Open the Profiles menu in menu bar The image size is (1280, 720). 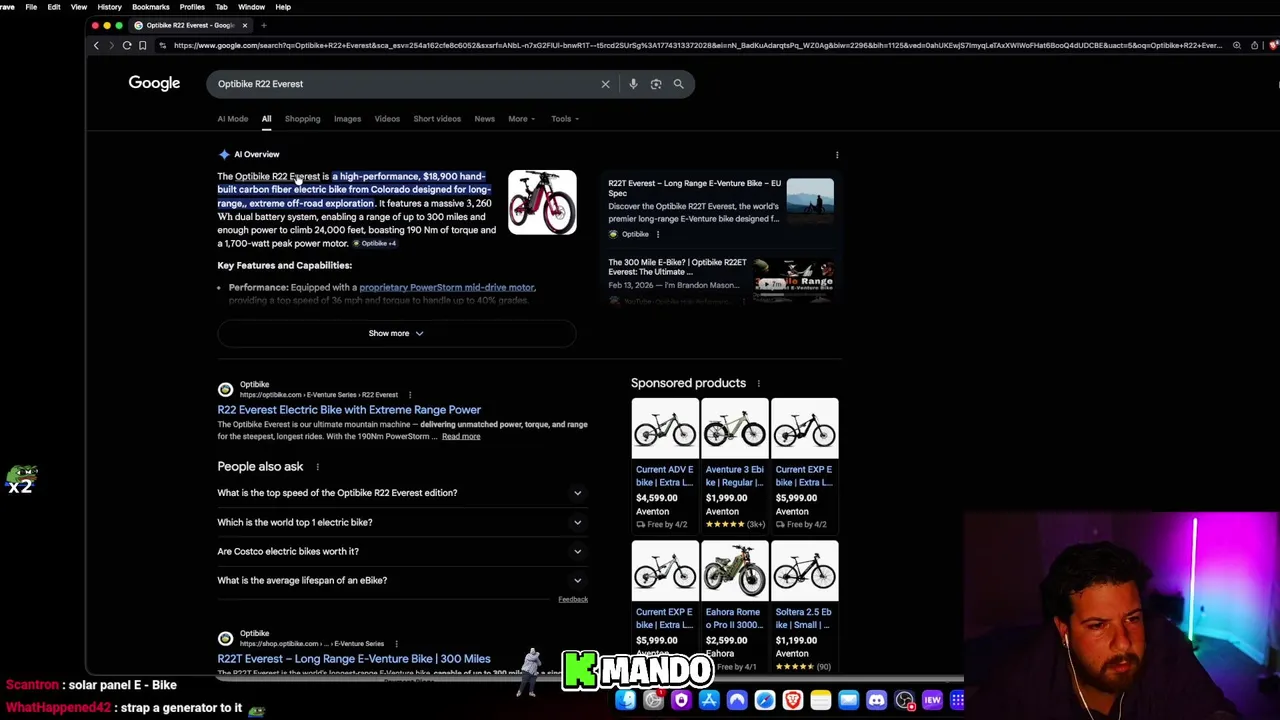[192, 7]
